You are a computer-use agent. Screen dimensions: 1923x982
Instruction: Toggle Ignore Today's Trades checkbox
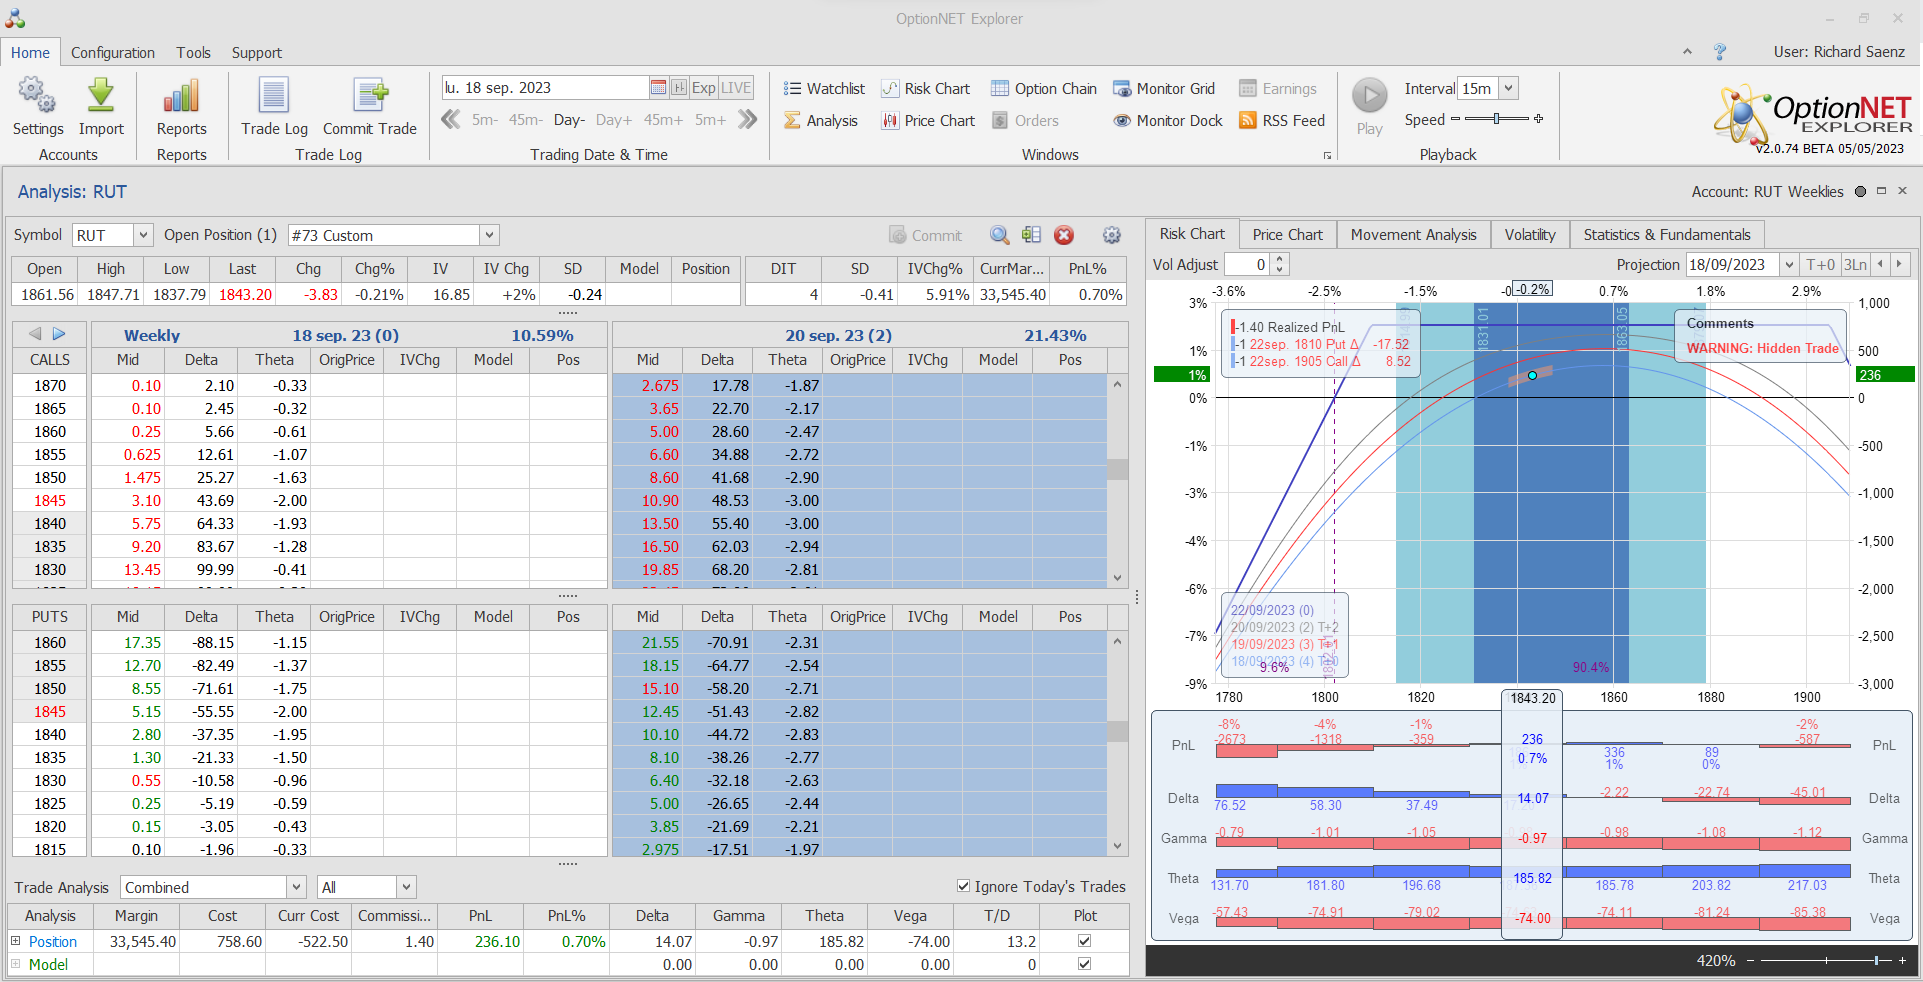click(x=963, y=886)
